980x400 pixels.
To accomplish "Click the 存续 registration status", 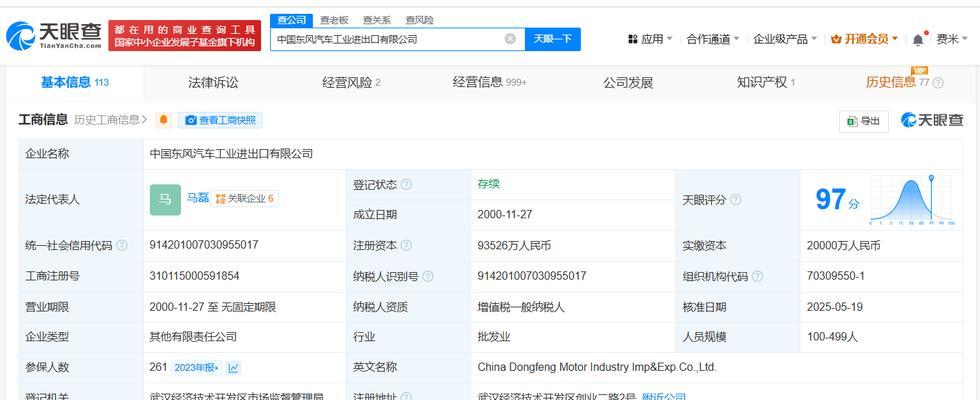I will point(488,184).
